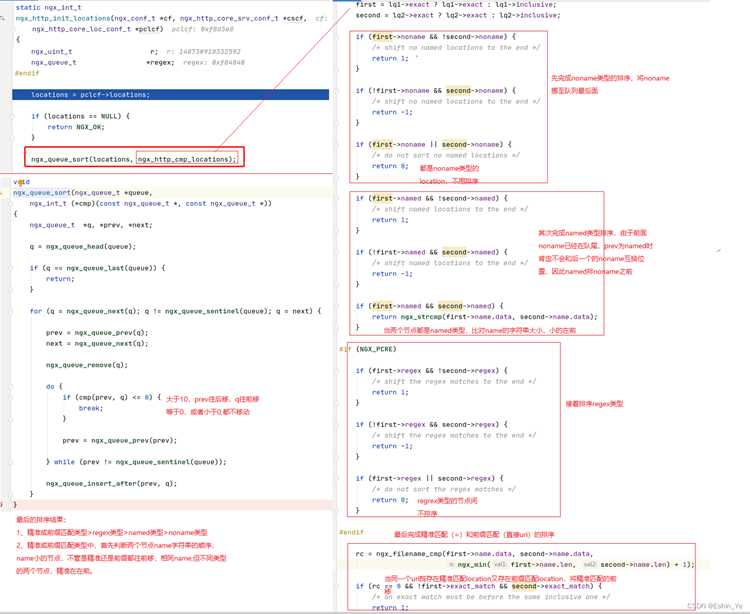
Task: Click 'if (!first->noname && second->noname) {' line
Action: click(x=436, y=91)
